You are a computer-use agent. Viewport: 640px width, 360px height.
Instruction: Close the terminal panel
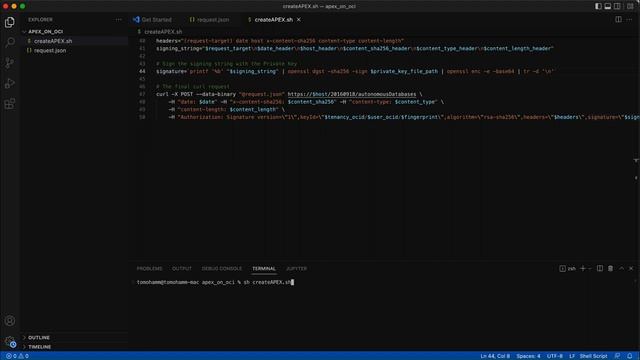pyautogui.click(x=631, y=268)
